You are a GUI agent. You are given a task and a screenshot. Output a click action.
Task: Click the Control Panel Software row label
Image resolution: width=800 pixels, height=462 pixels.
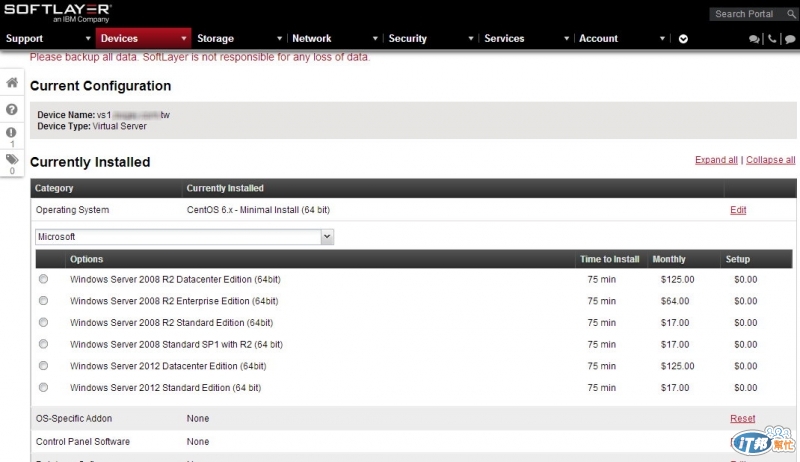coord(83,442)
